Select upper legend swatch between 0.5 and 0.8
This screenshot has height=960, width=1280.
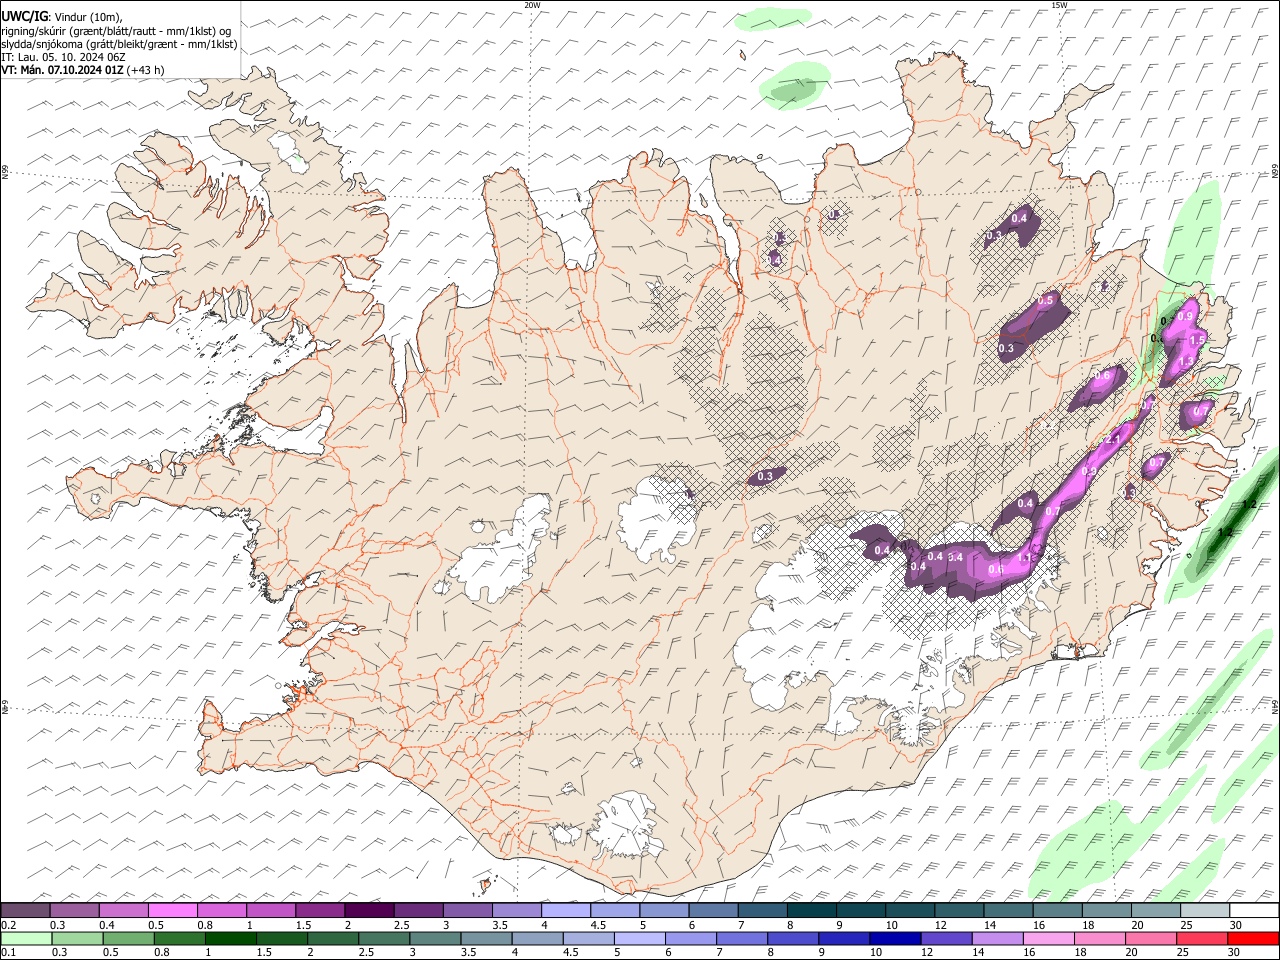173,910
